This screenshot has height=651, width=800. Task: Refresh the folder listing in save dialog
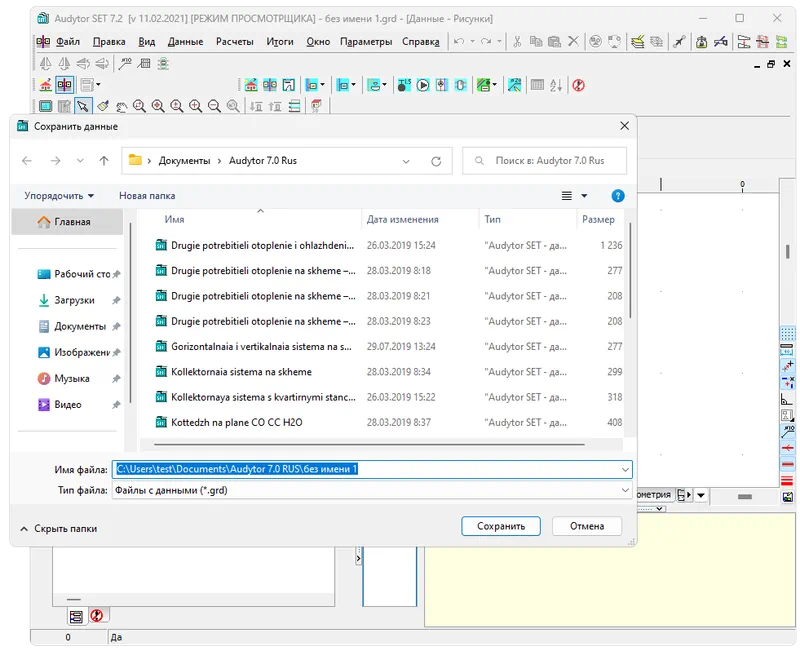(x=436, y=161)
